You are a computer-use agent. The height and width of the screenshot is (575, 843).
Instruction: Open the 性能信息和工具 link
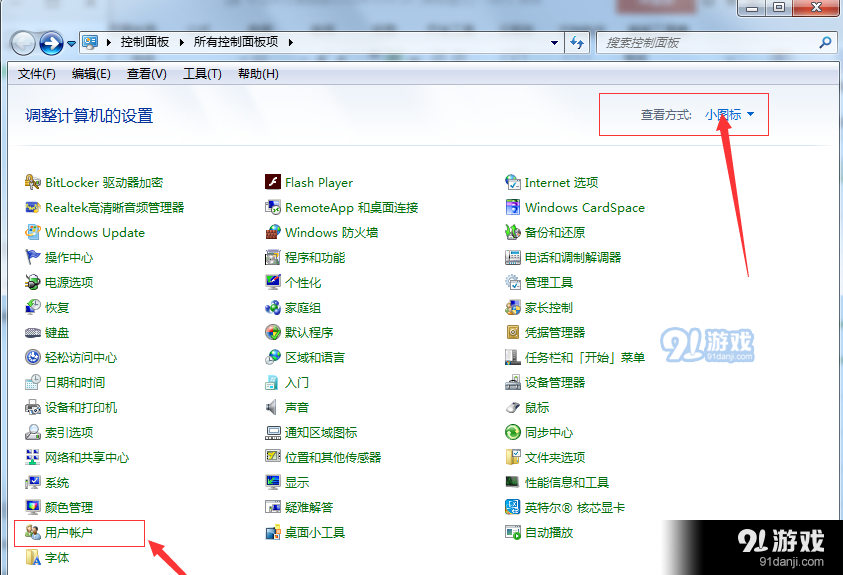567,482
